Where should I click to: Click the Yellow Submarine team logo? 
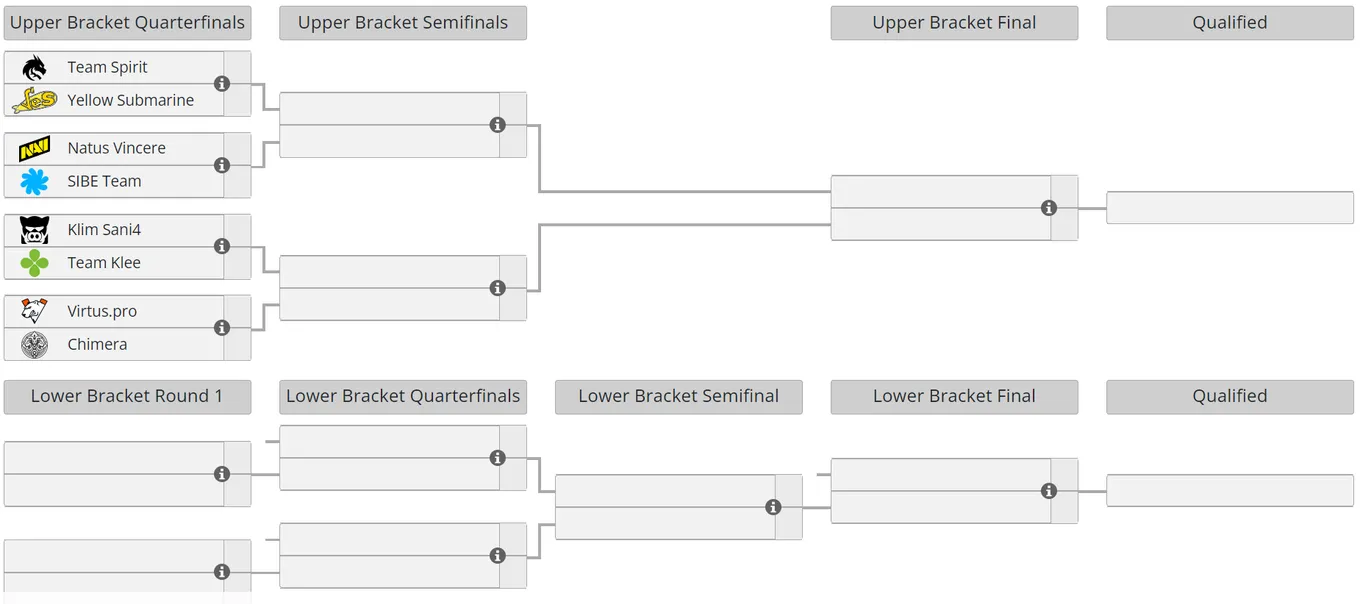pyautogui.click(x=34, y=100)
